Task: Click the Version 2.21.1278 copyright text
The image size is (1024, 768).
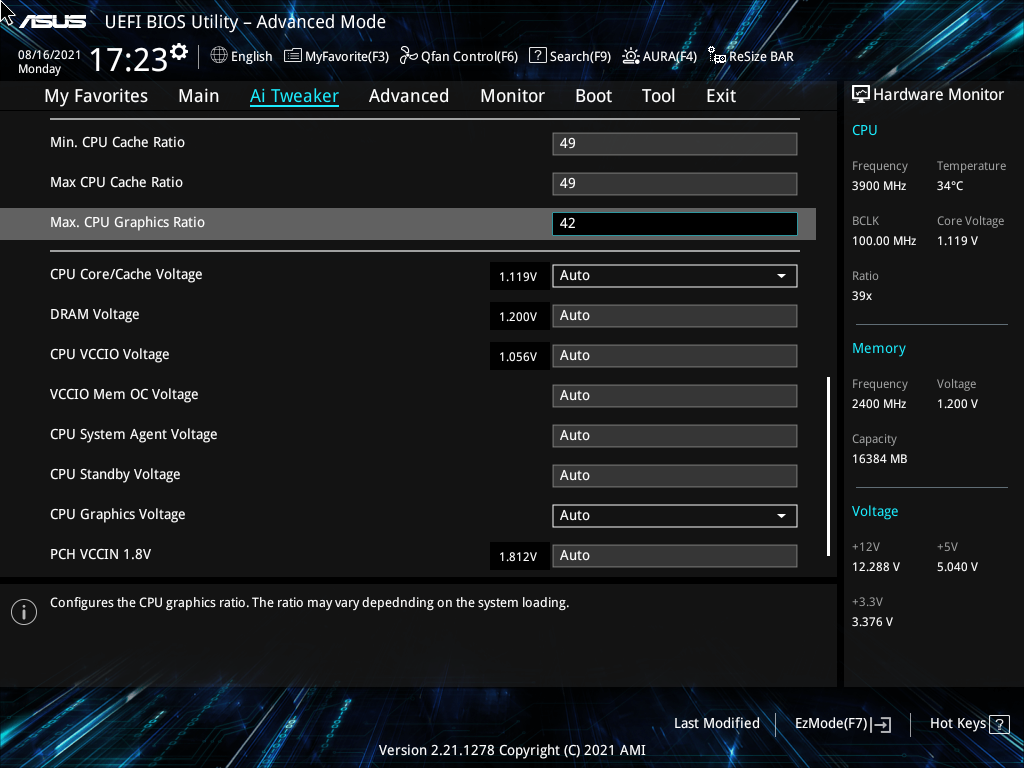Action: tap(512, 750)
